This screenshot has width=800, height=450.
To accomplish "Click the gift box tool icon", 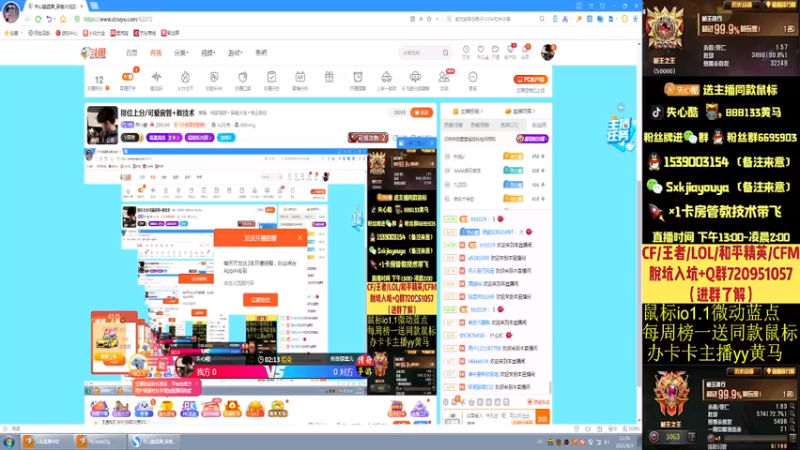I will coord(329,77).
